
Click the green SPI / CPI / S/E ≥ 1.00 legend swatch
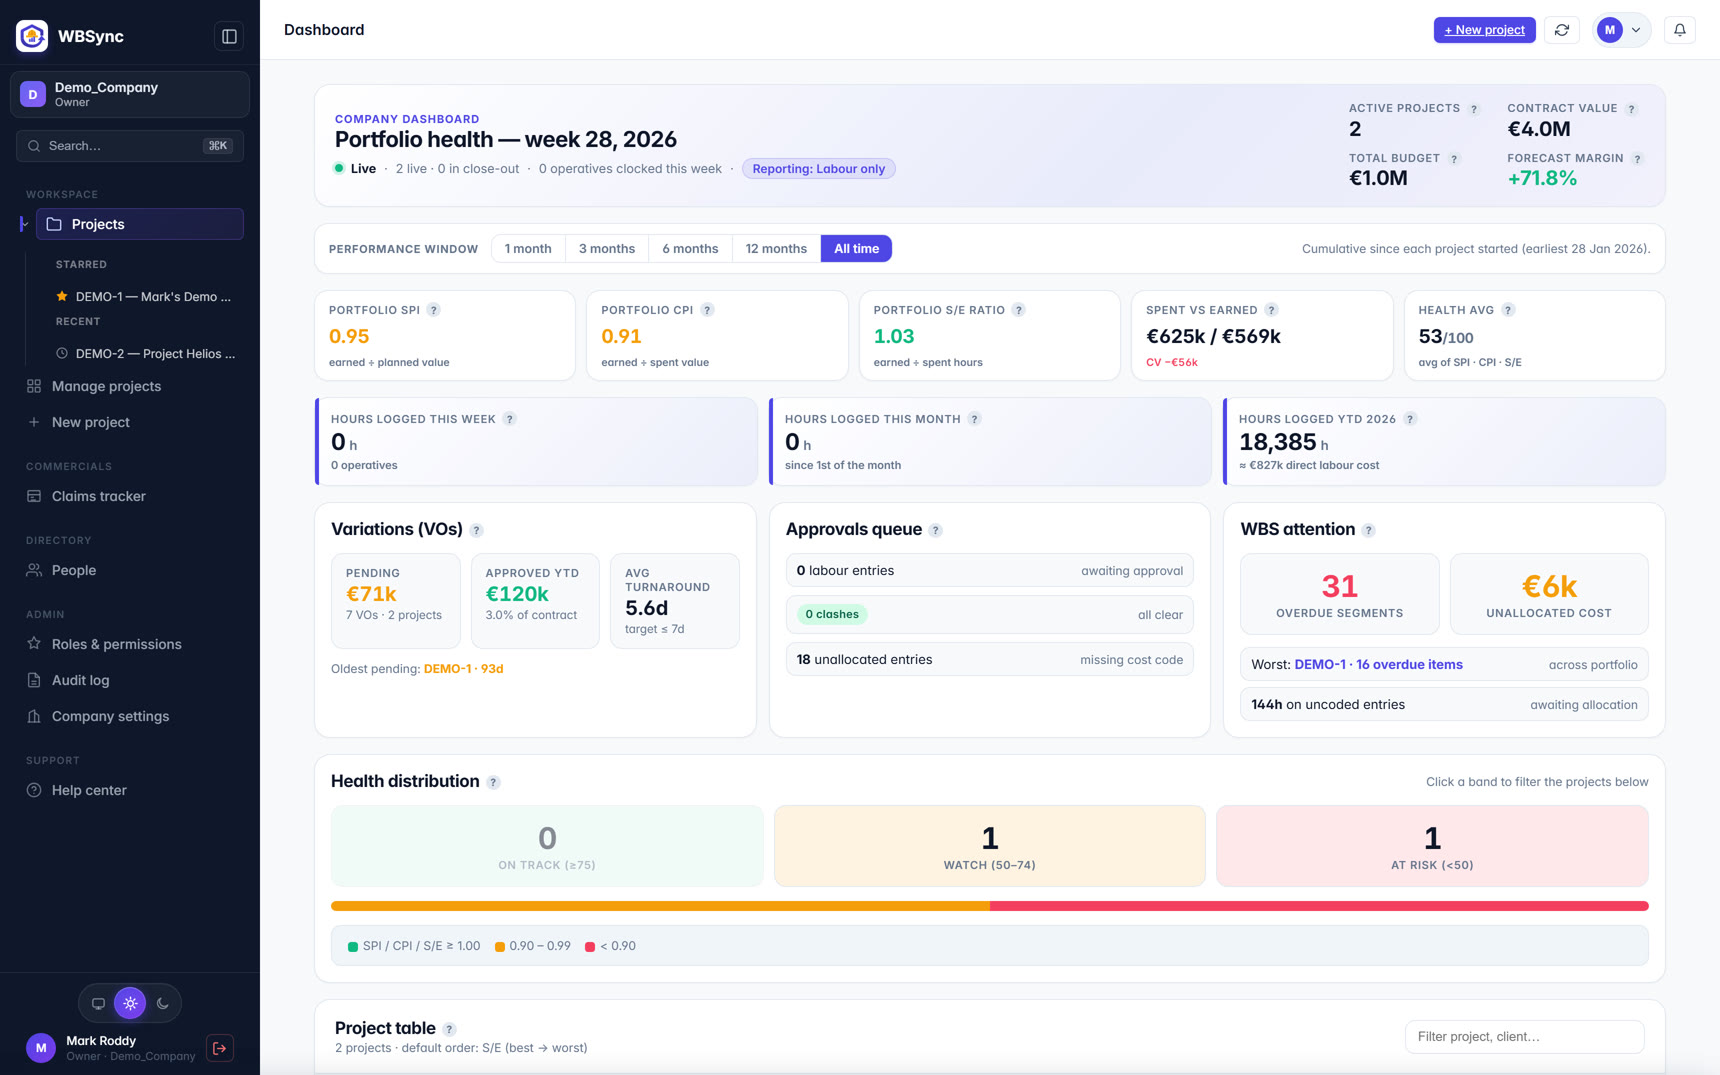pos(352,947)
